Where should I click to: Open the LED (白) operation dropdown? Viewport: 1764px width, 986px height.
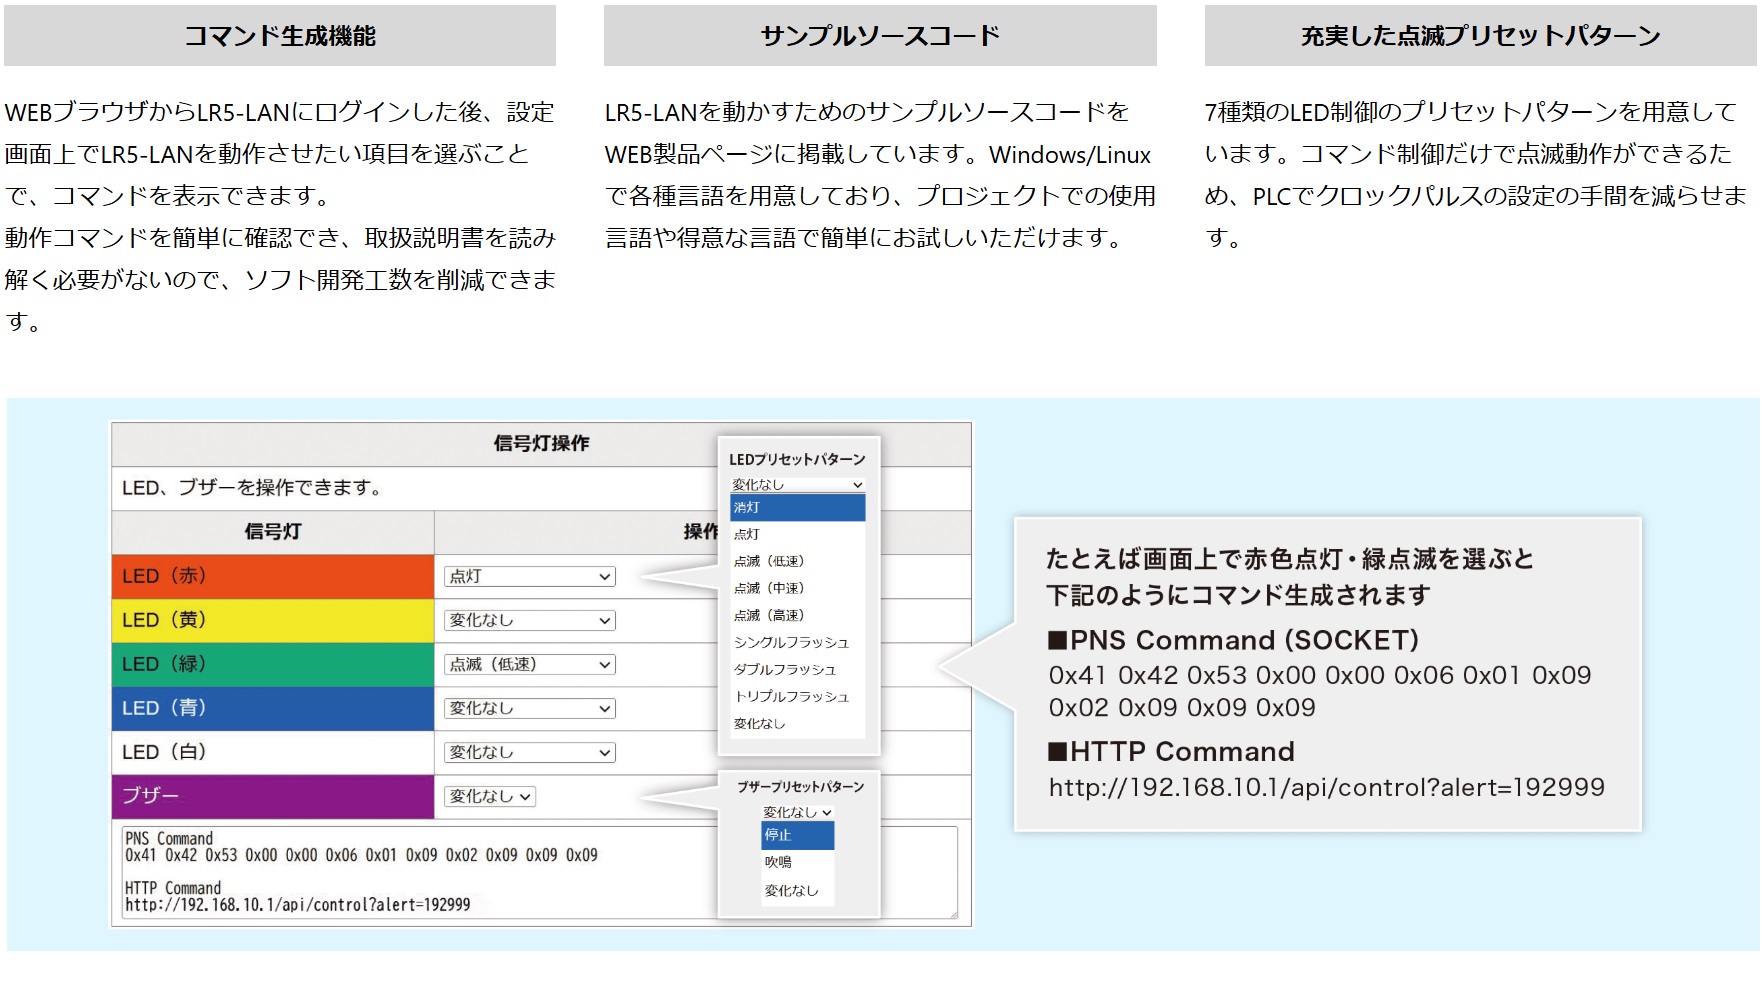point(529,753)
